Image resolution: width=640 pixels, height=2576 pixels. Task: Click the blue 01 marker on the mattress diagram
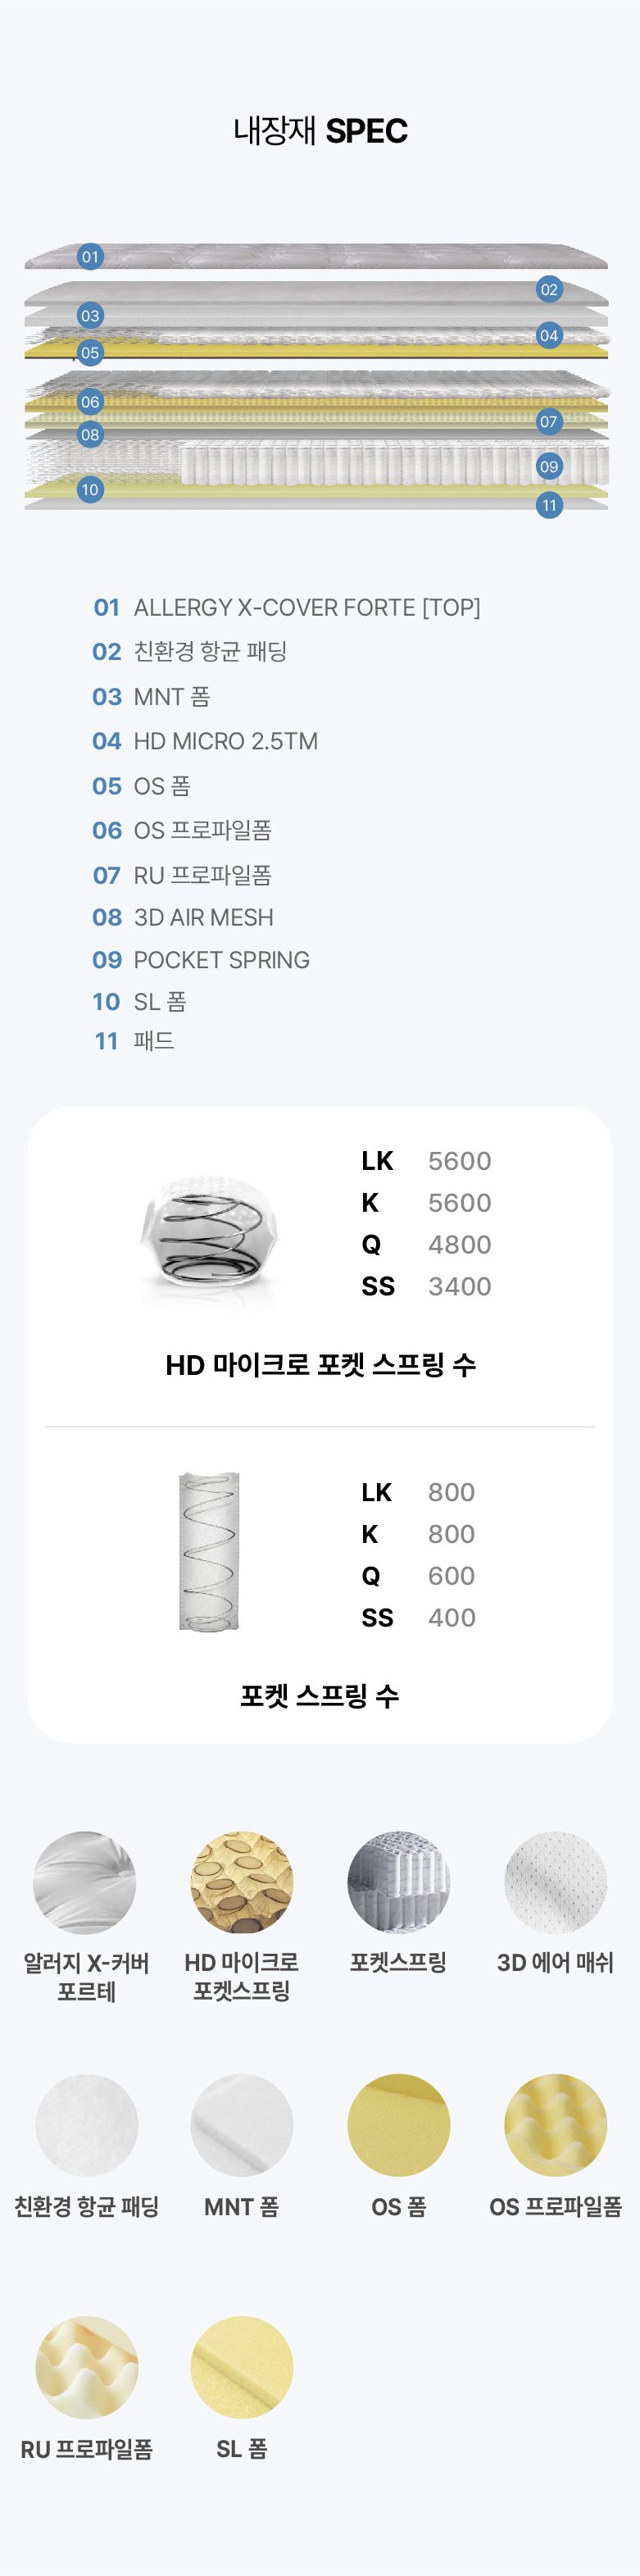[90, 257]
